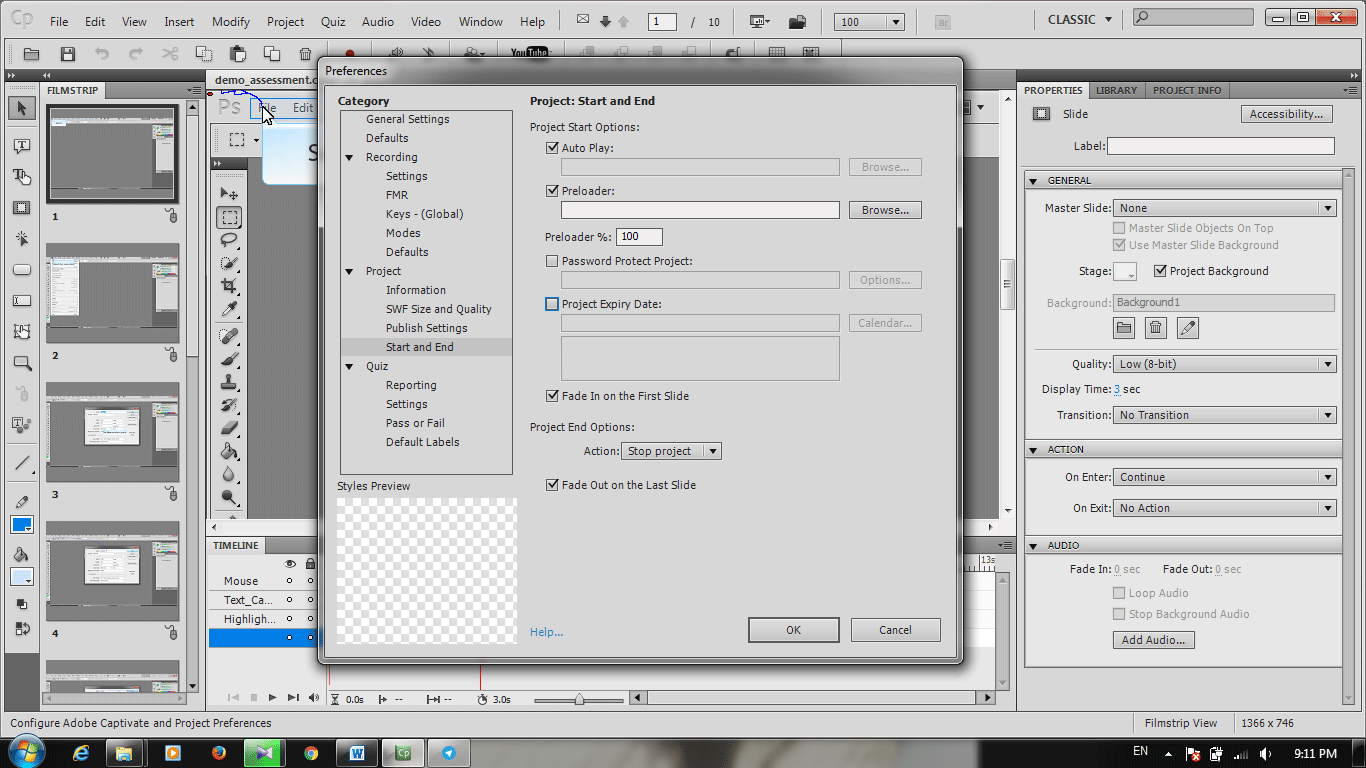
Task: Click OK in Preferences dialog
Action: (x=793, y=630)
